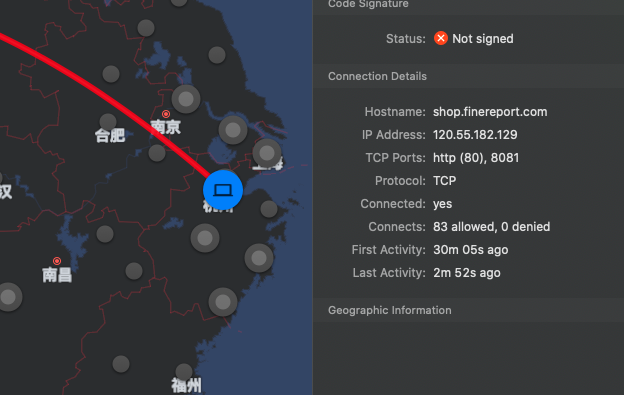Viewport: 624px width, 395px height.
Task: Click the gray marker directly above 福州 label
Action: (x=184, y=372)
